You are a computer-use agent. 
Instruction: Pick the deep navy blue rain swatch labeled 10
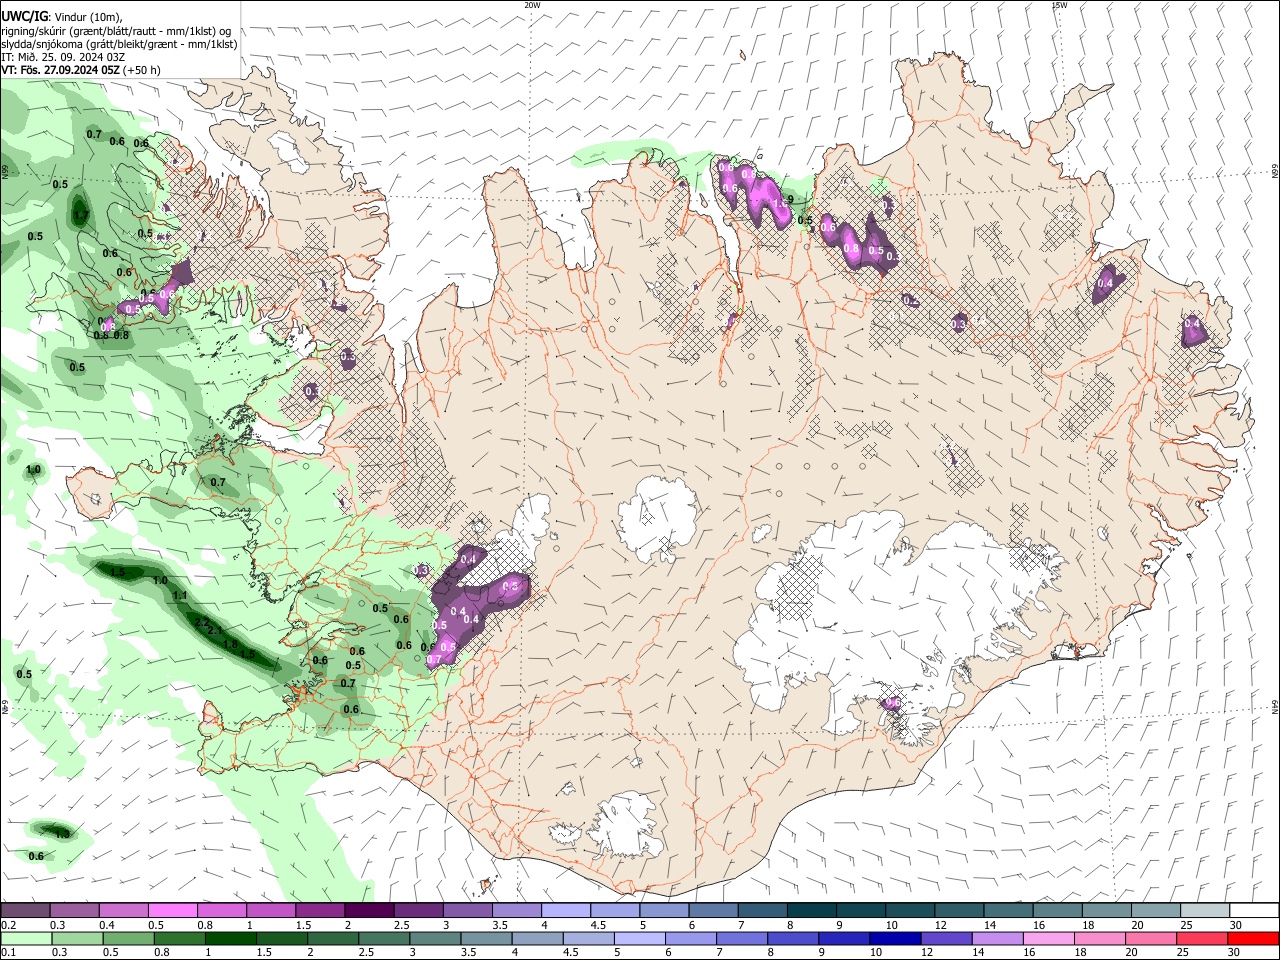(x=894, y=938)
